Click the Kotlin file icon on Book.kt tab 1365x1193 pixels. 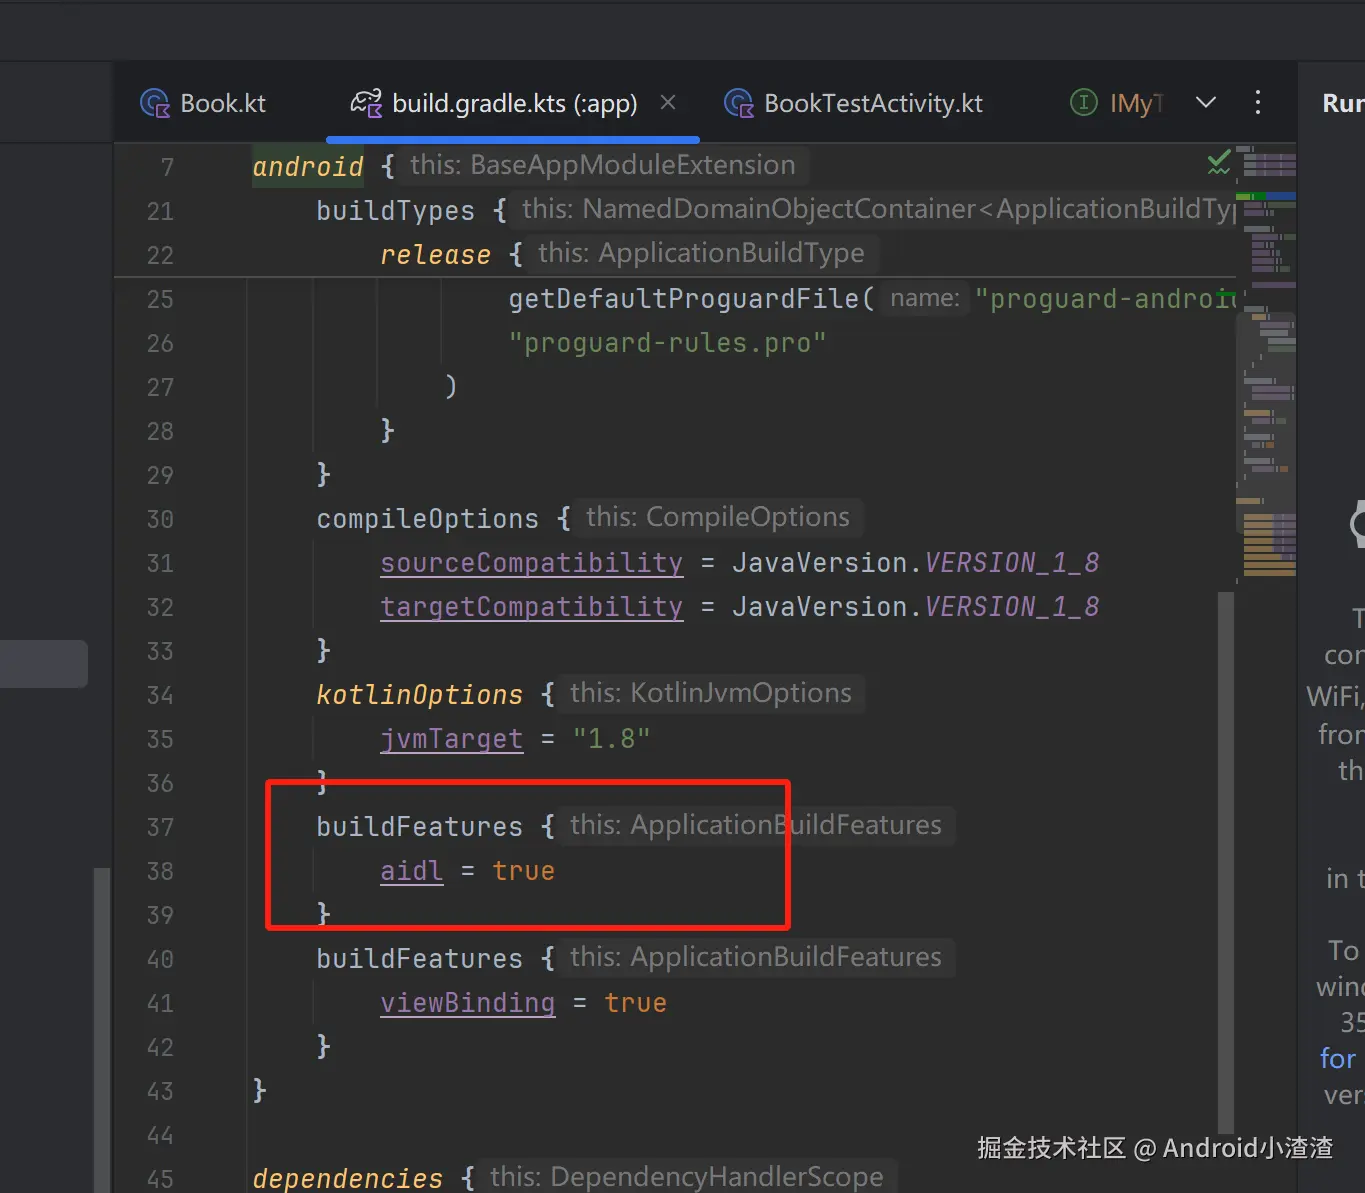[155, 103]
